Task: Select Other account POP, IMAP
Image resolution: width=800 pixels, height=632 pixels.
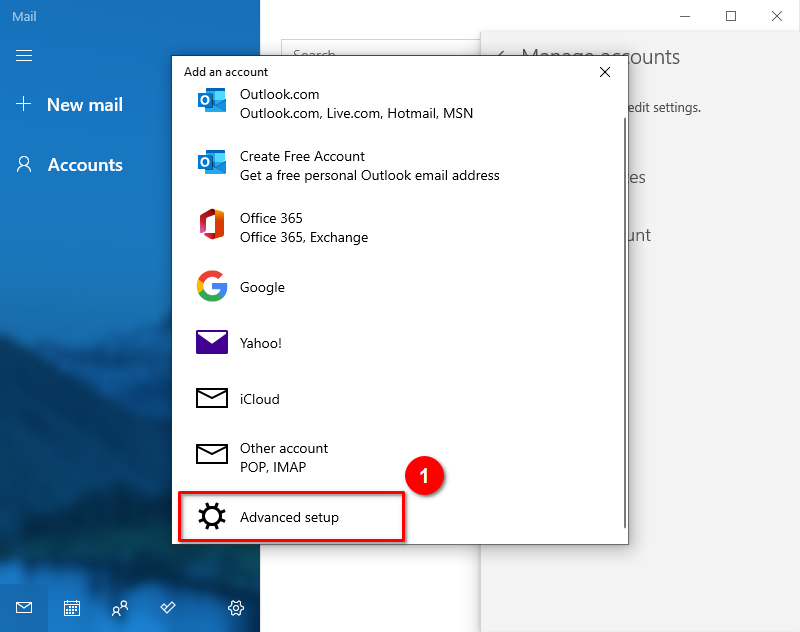Action: pos(398,458)
